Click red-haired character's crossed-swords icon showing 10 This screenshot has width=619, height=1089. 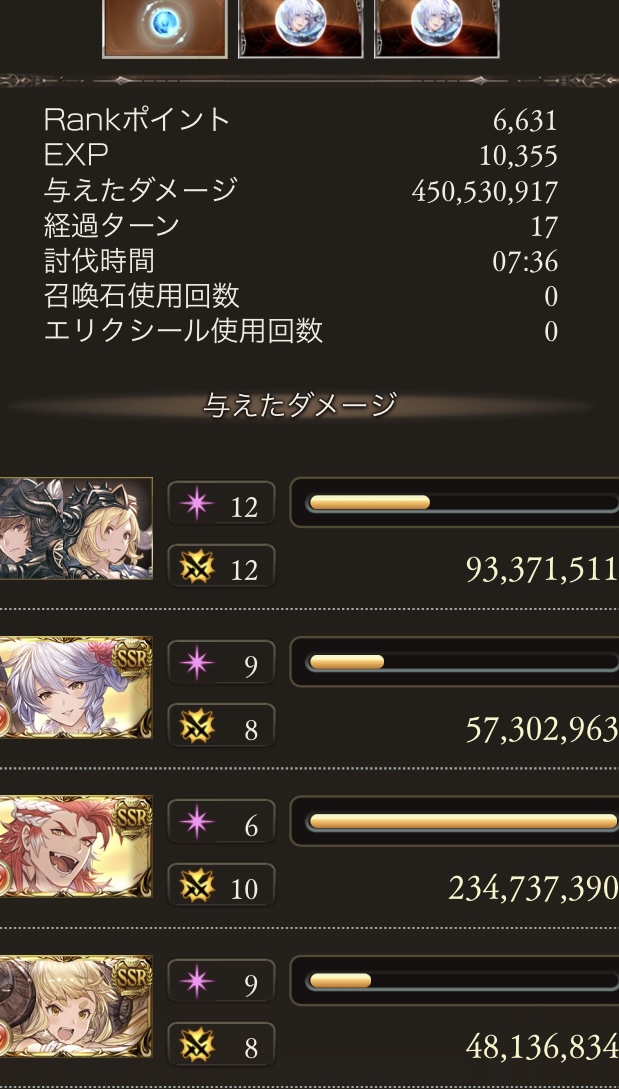[x=197, y=886]
